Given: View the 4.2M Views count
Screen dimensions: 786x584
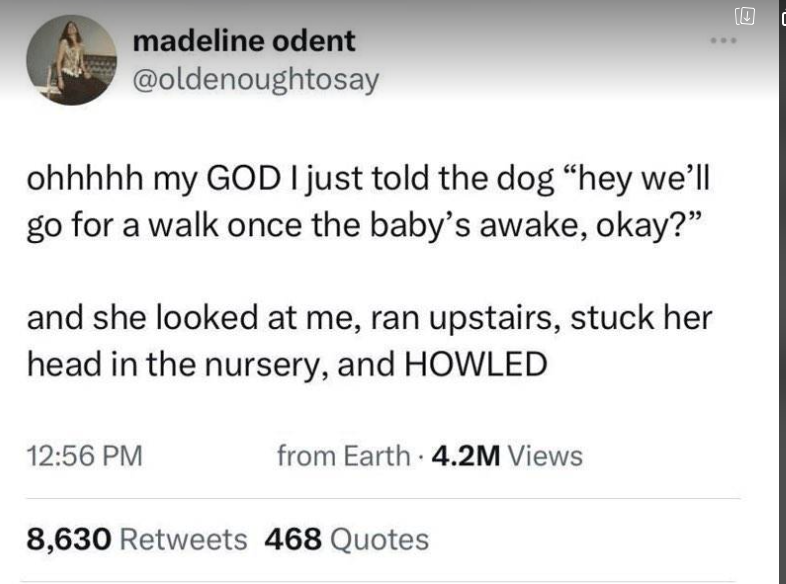Looking at the screenshot, I should click(505, 456).
